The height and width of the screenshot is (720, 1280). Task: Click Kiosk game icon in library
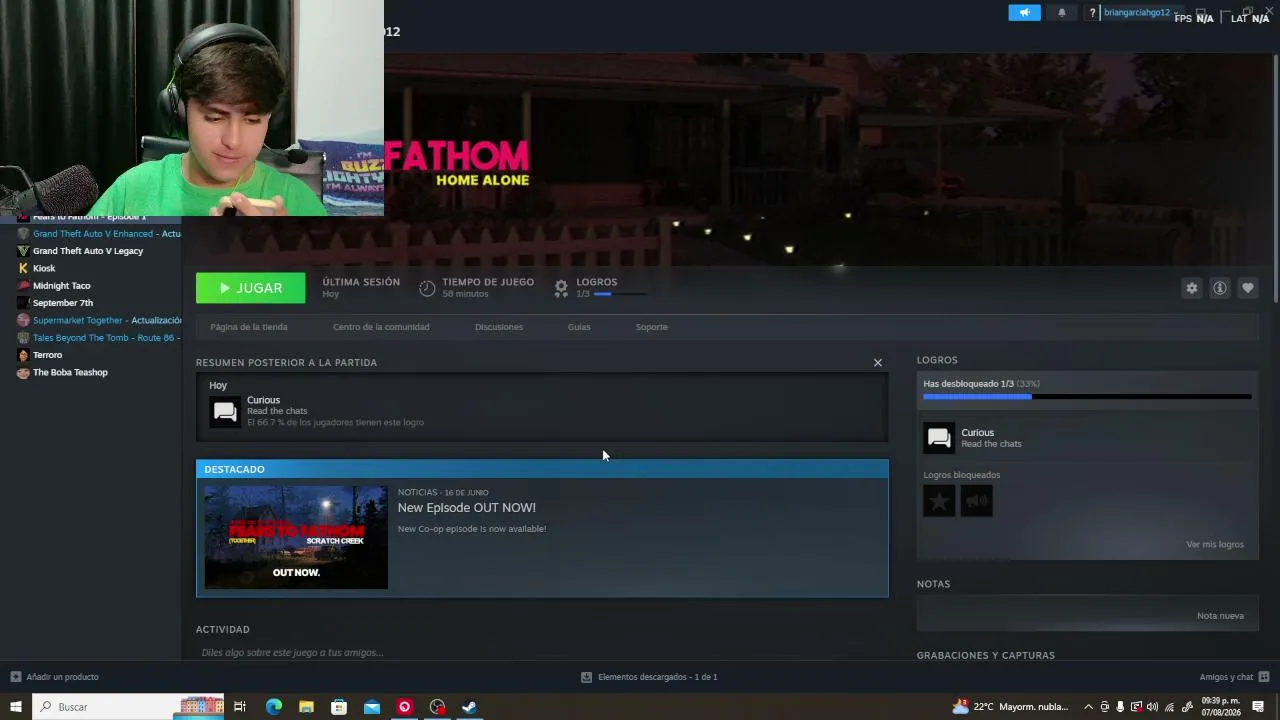tap(24, 268)
